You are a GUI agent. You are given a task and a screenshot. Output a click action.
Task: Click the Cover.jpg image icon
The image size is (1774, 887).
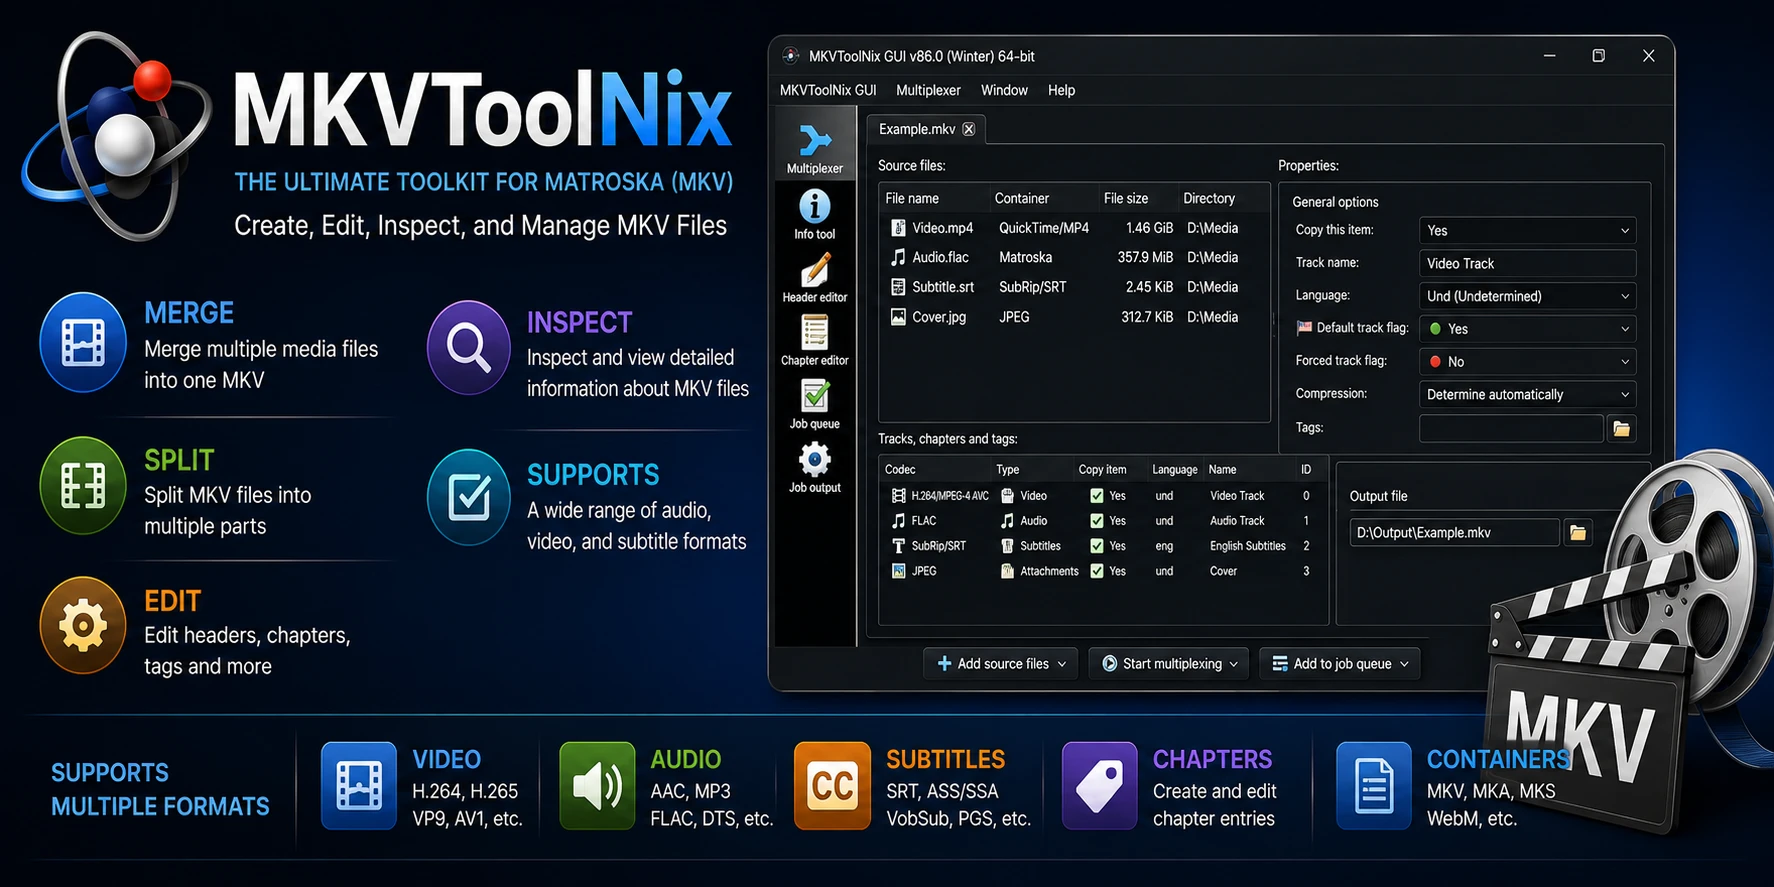898,317
